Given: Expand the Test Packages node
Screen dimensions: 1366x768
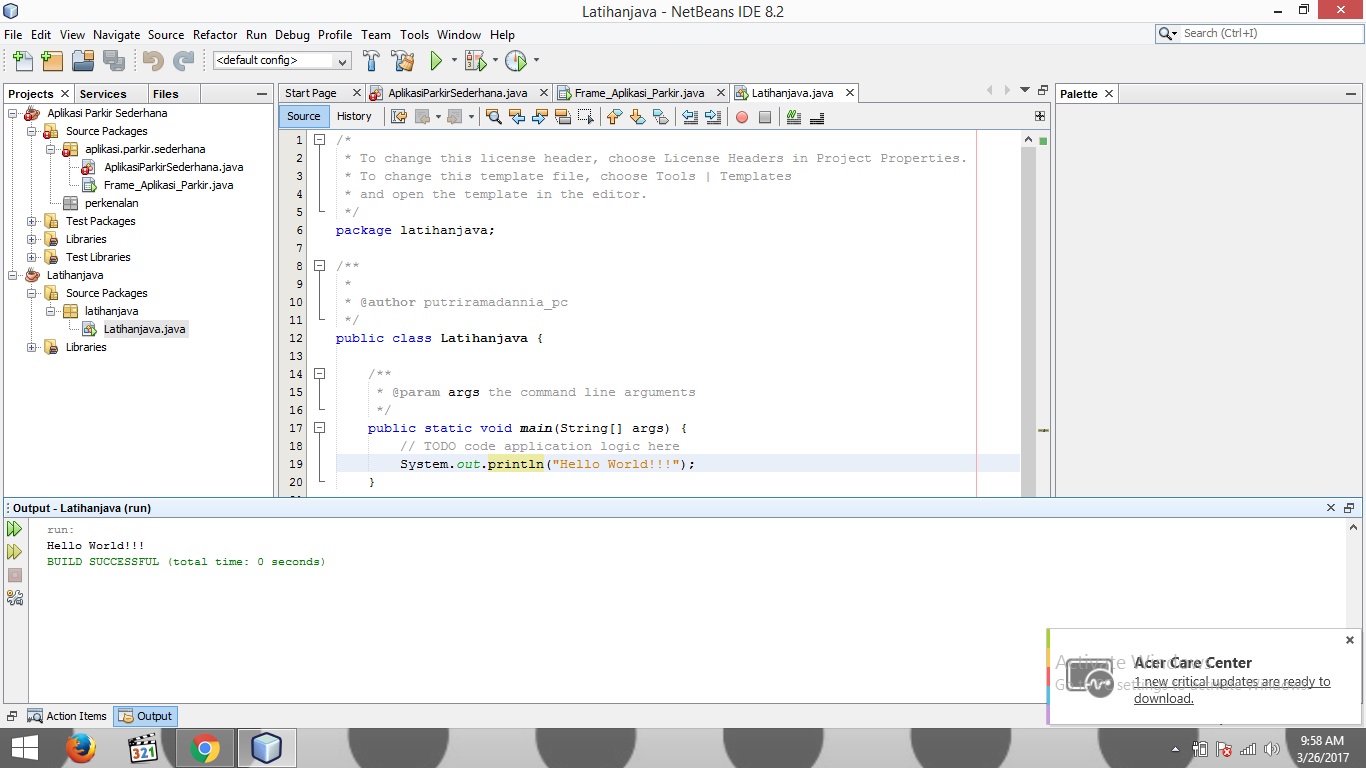Looking at the screenshot, I should [32, 221].
